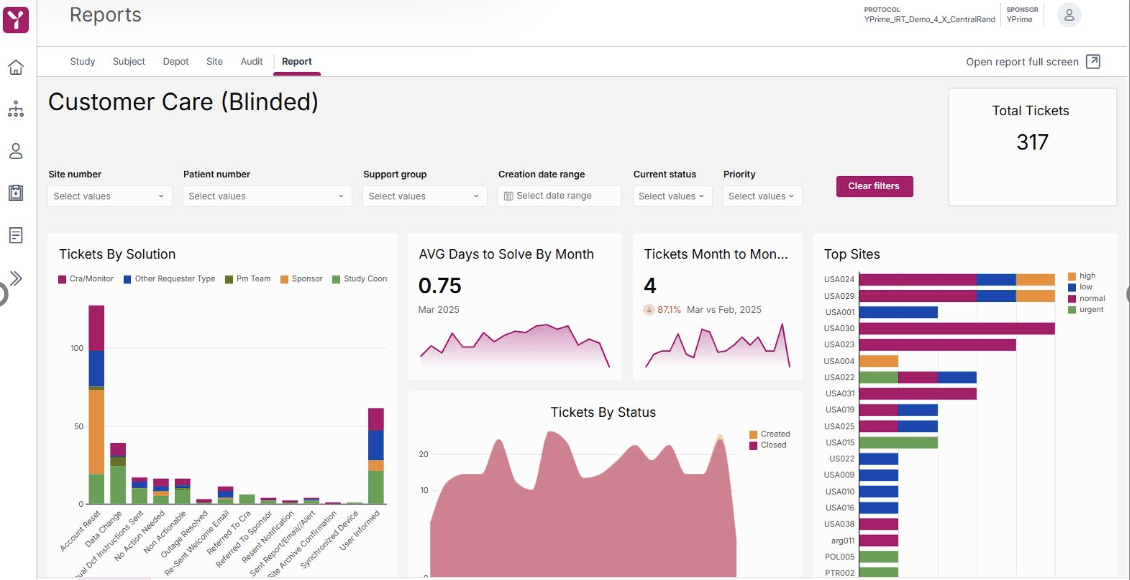
Task: Toggle the Closed legend swatch
Action: tap(753, 445)
